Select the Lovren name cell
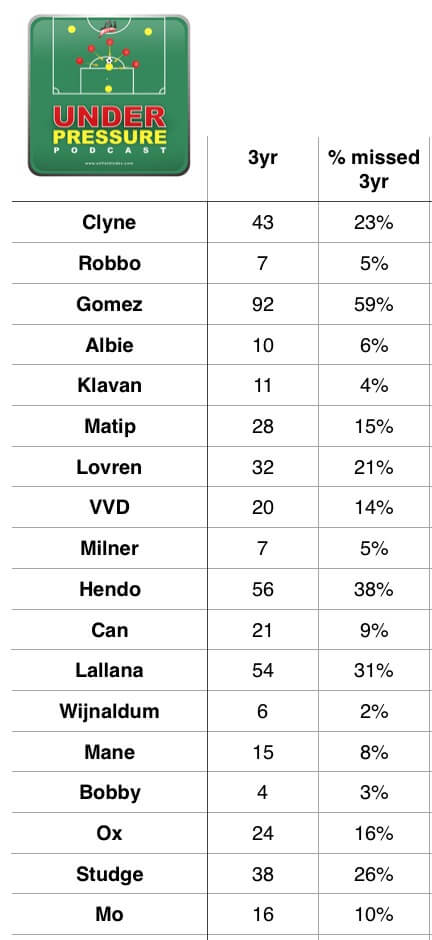The image size is (432, 940). 109,467
